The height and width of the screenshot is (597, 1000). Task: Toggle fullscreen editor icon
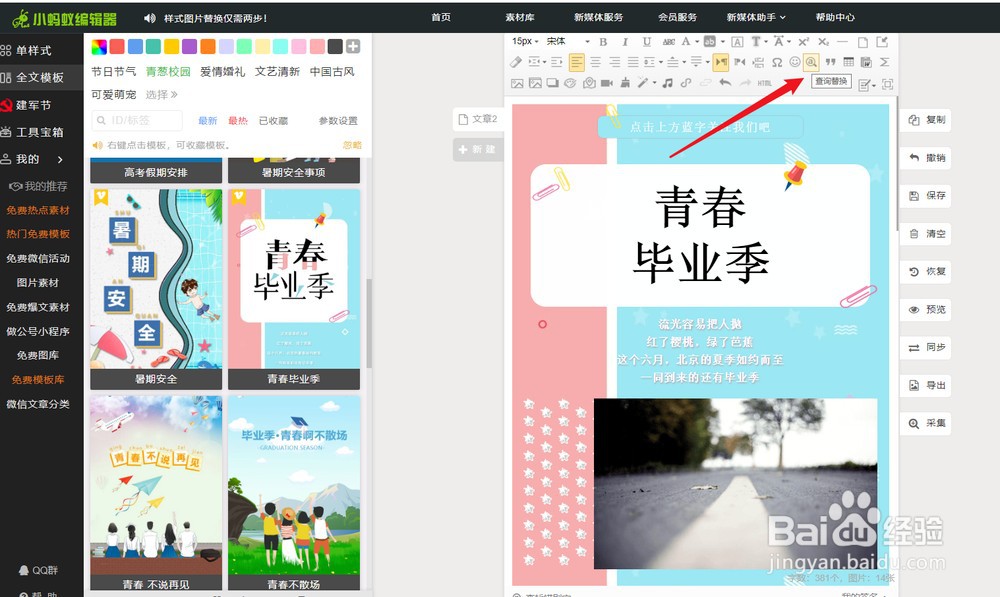[888, 84]
